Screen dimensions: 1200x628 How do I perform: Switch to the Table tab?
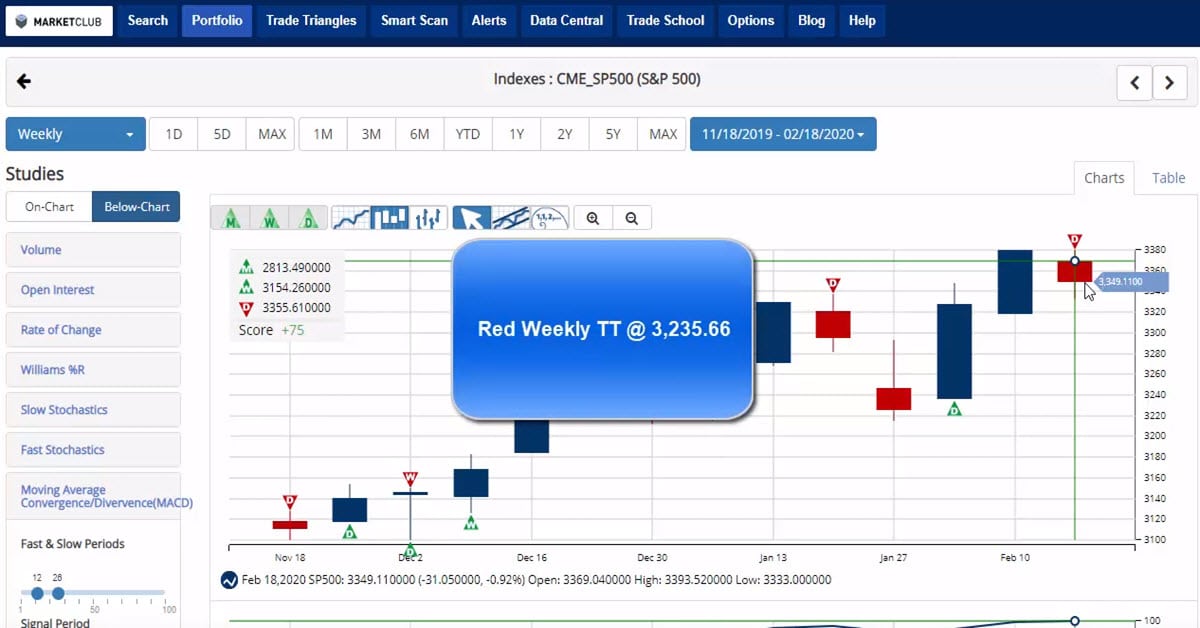point(1168,178)
